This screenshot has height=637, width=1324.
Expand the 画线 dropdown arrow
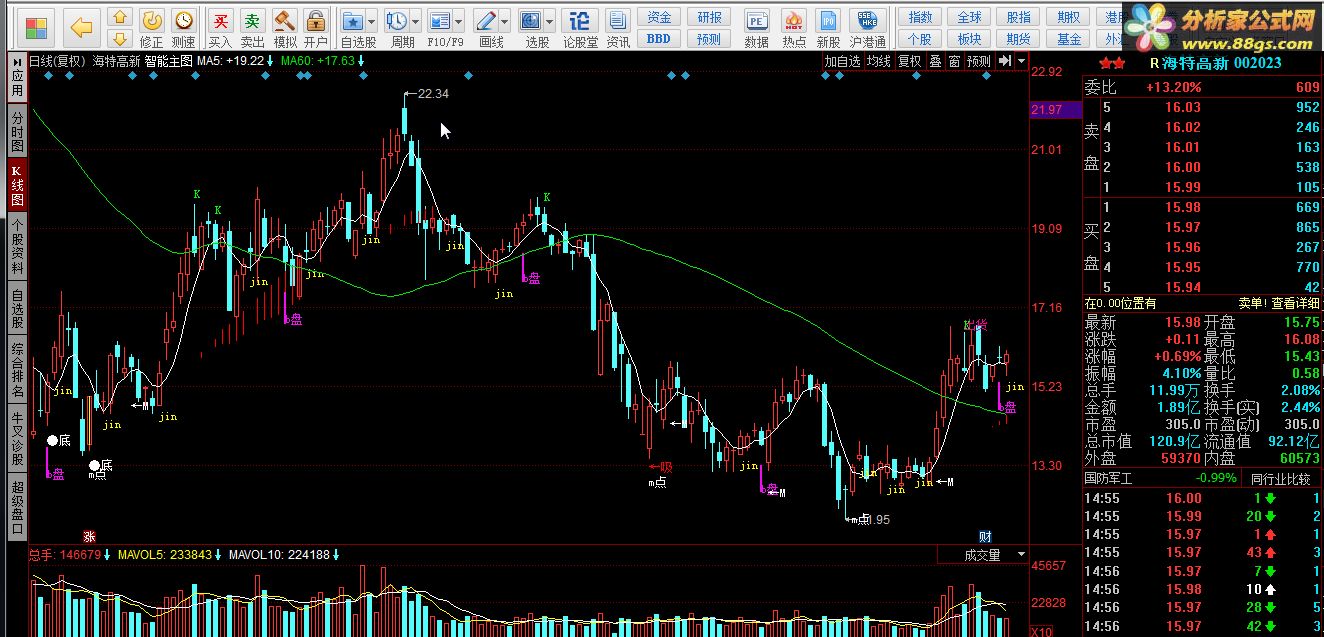[504, 21]
